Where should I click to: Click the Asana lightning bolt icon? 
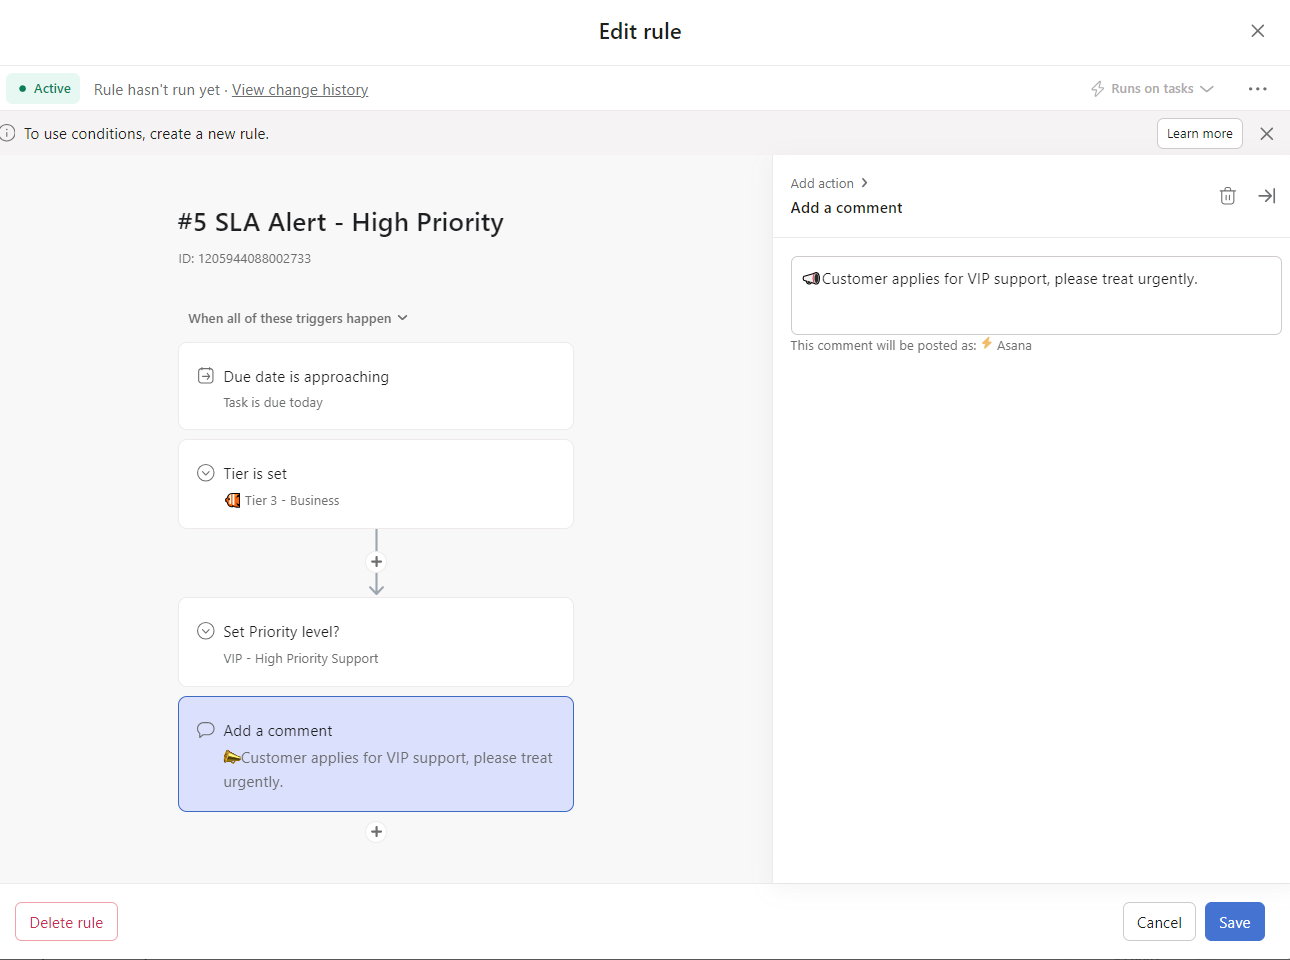click(x=985, y=344)
